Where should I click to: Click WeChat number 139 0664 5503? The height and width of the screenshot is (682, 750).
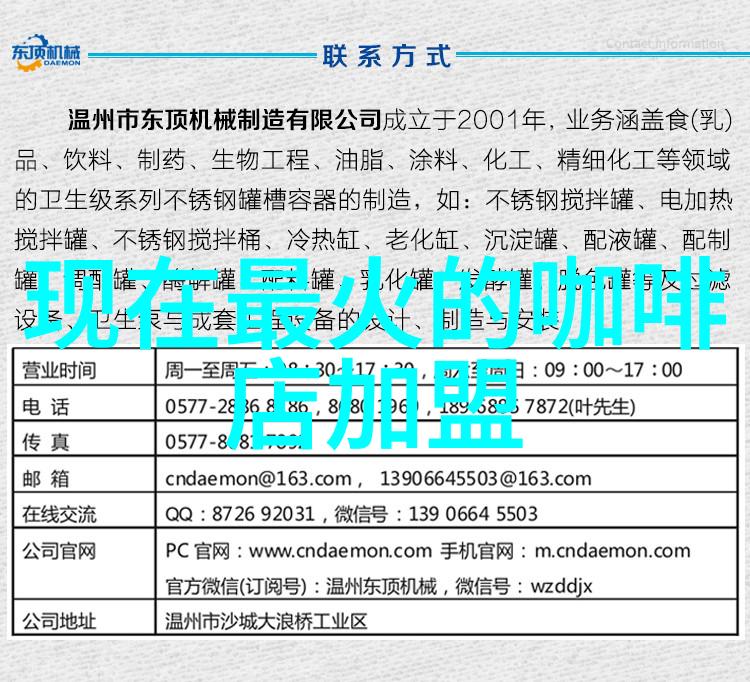pyautogui.click(x=473, y=514)
